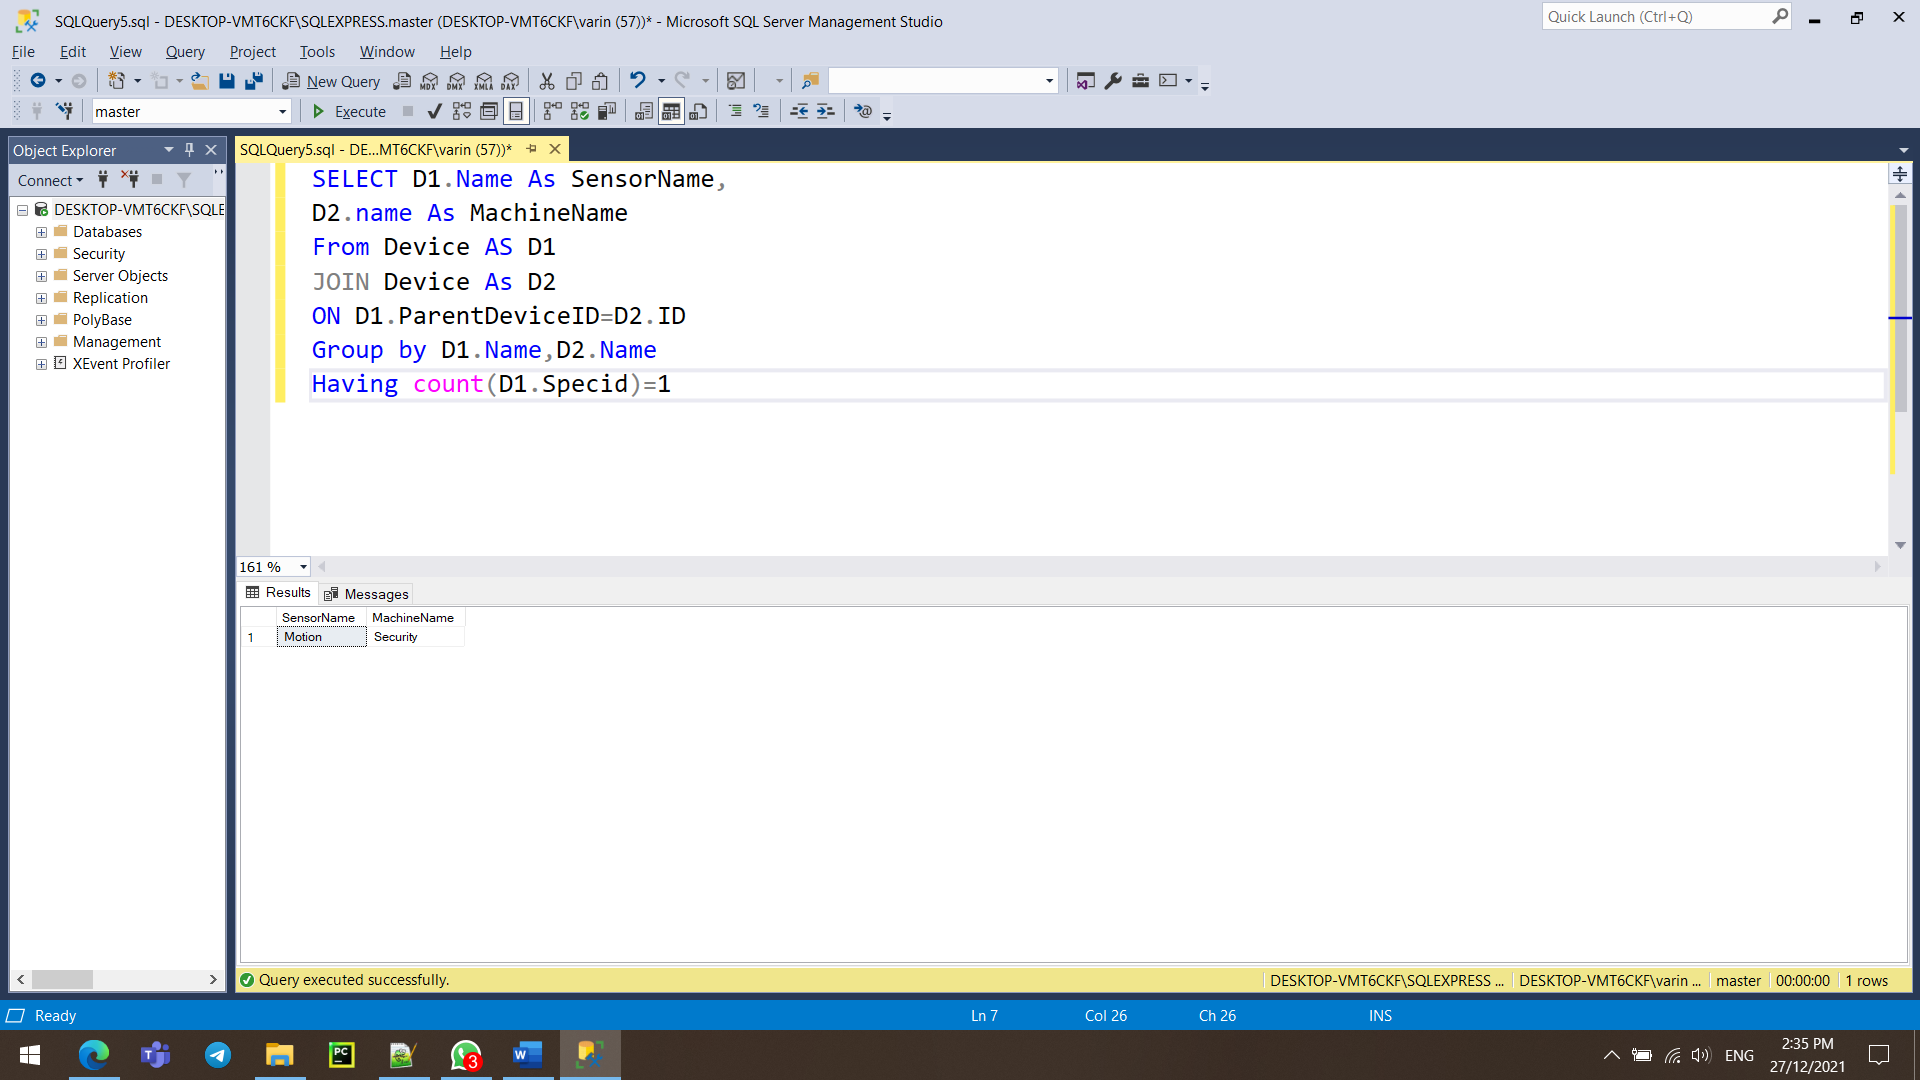Click the Open File folder icon
This screenshot has height=1080, width=1920.
(x=200, y=81)
